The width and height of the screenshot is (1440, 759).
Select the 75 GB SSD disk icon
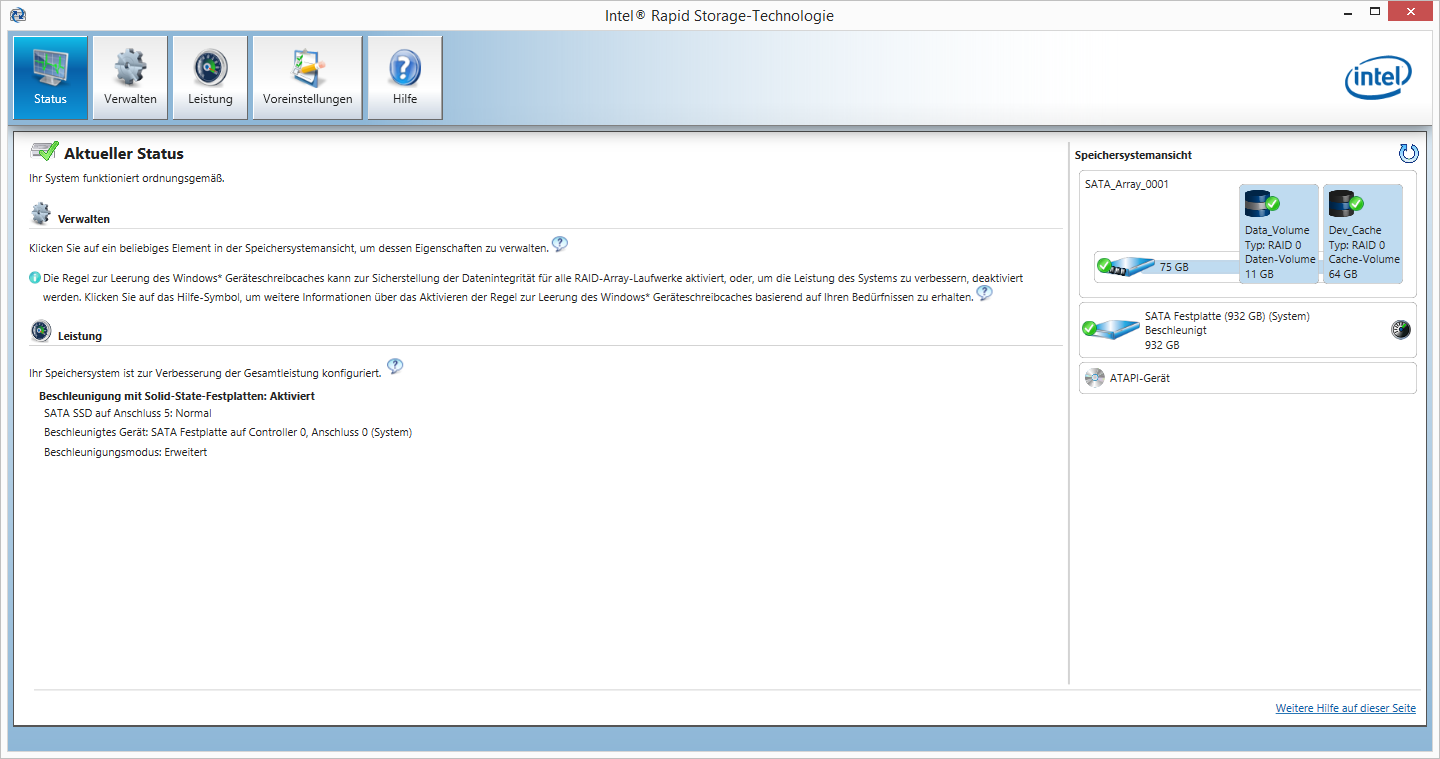(x=1126, y=267)
